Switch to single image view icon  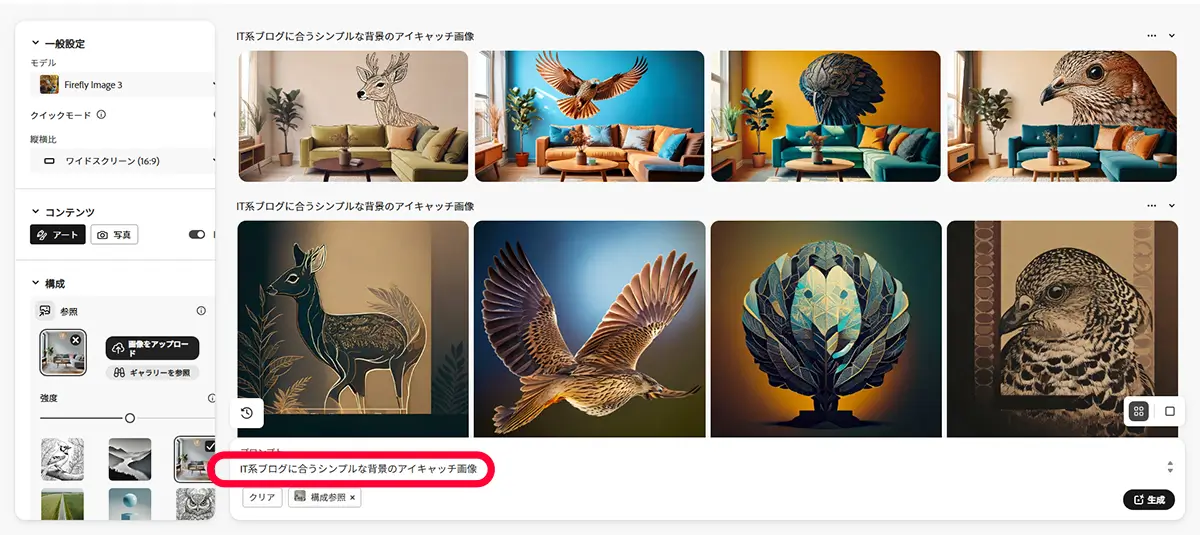pos(1170,411)
